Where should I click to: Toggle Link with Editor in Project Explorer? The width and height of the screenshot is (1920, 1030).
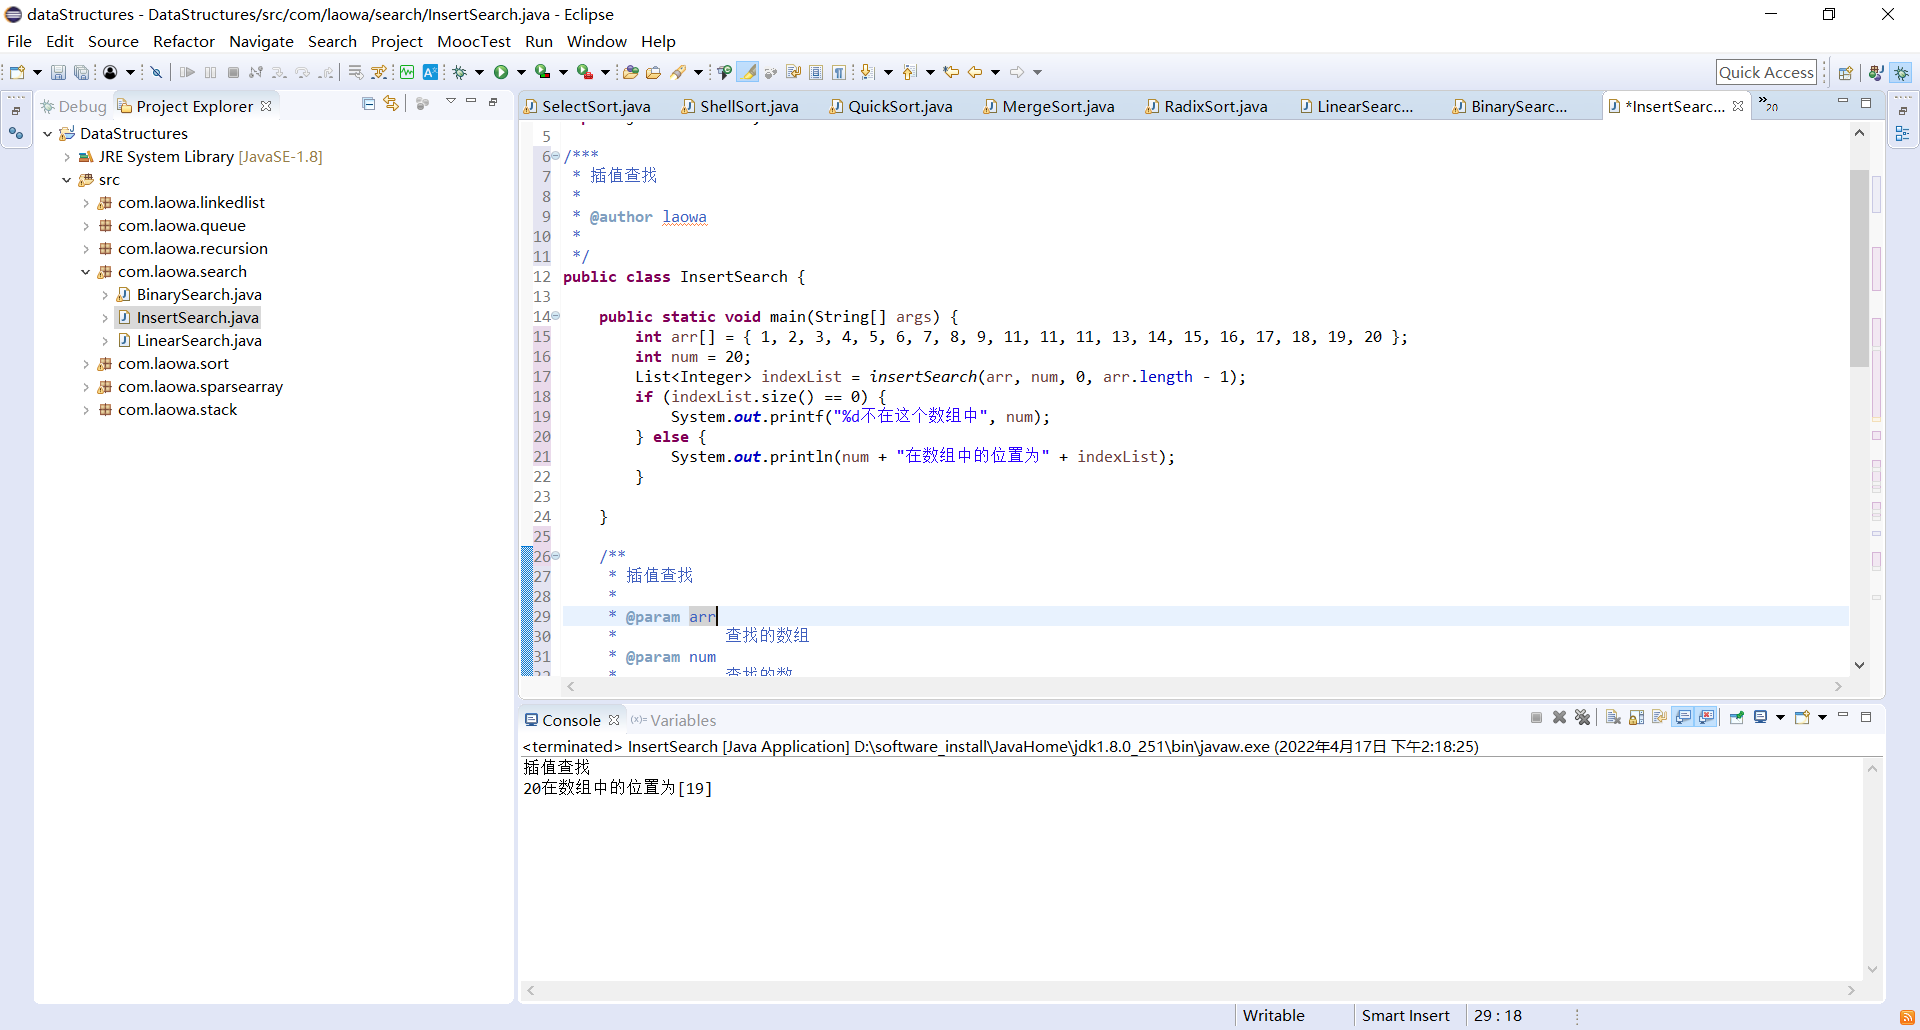391,103
